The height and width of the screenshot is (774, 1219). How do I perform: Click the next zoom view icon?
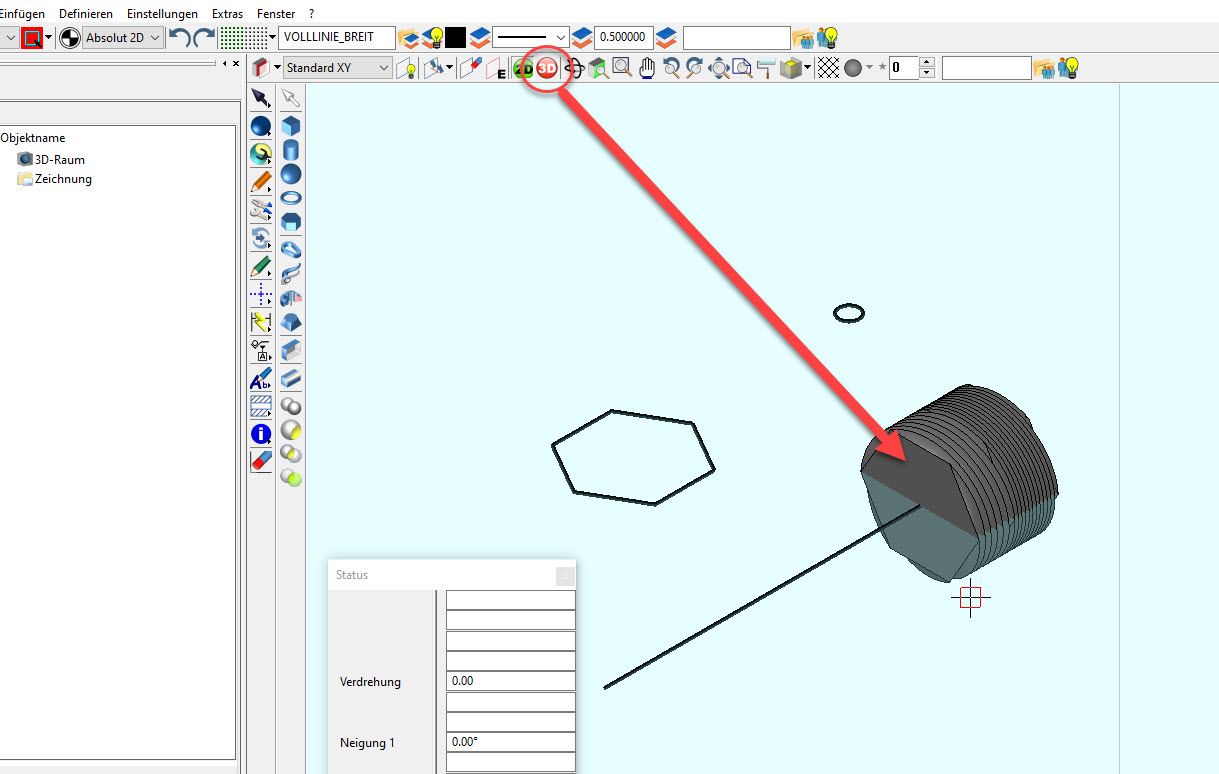pos(695,68)
